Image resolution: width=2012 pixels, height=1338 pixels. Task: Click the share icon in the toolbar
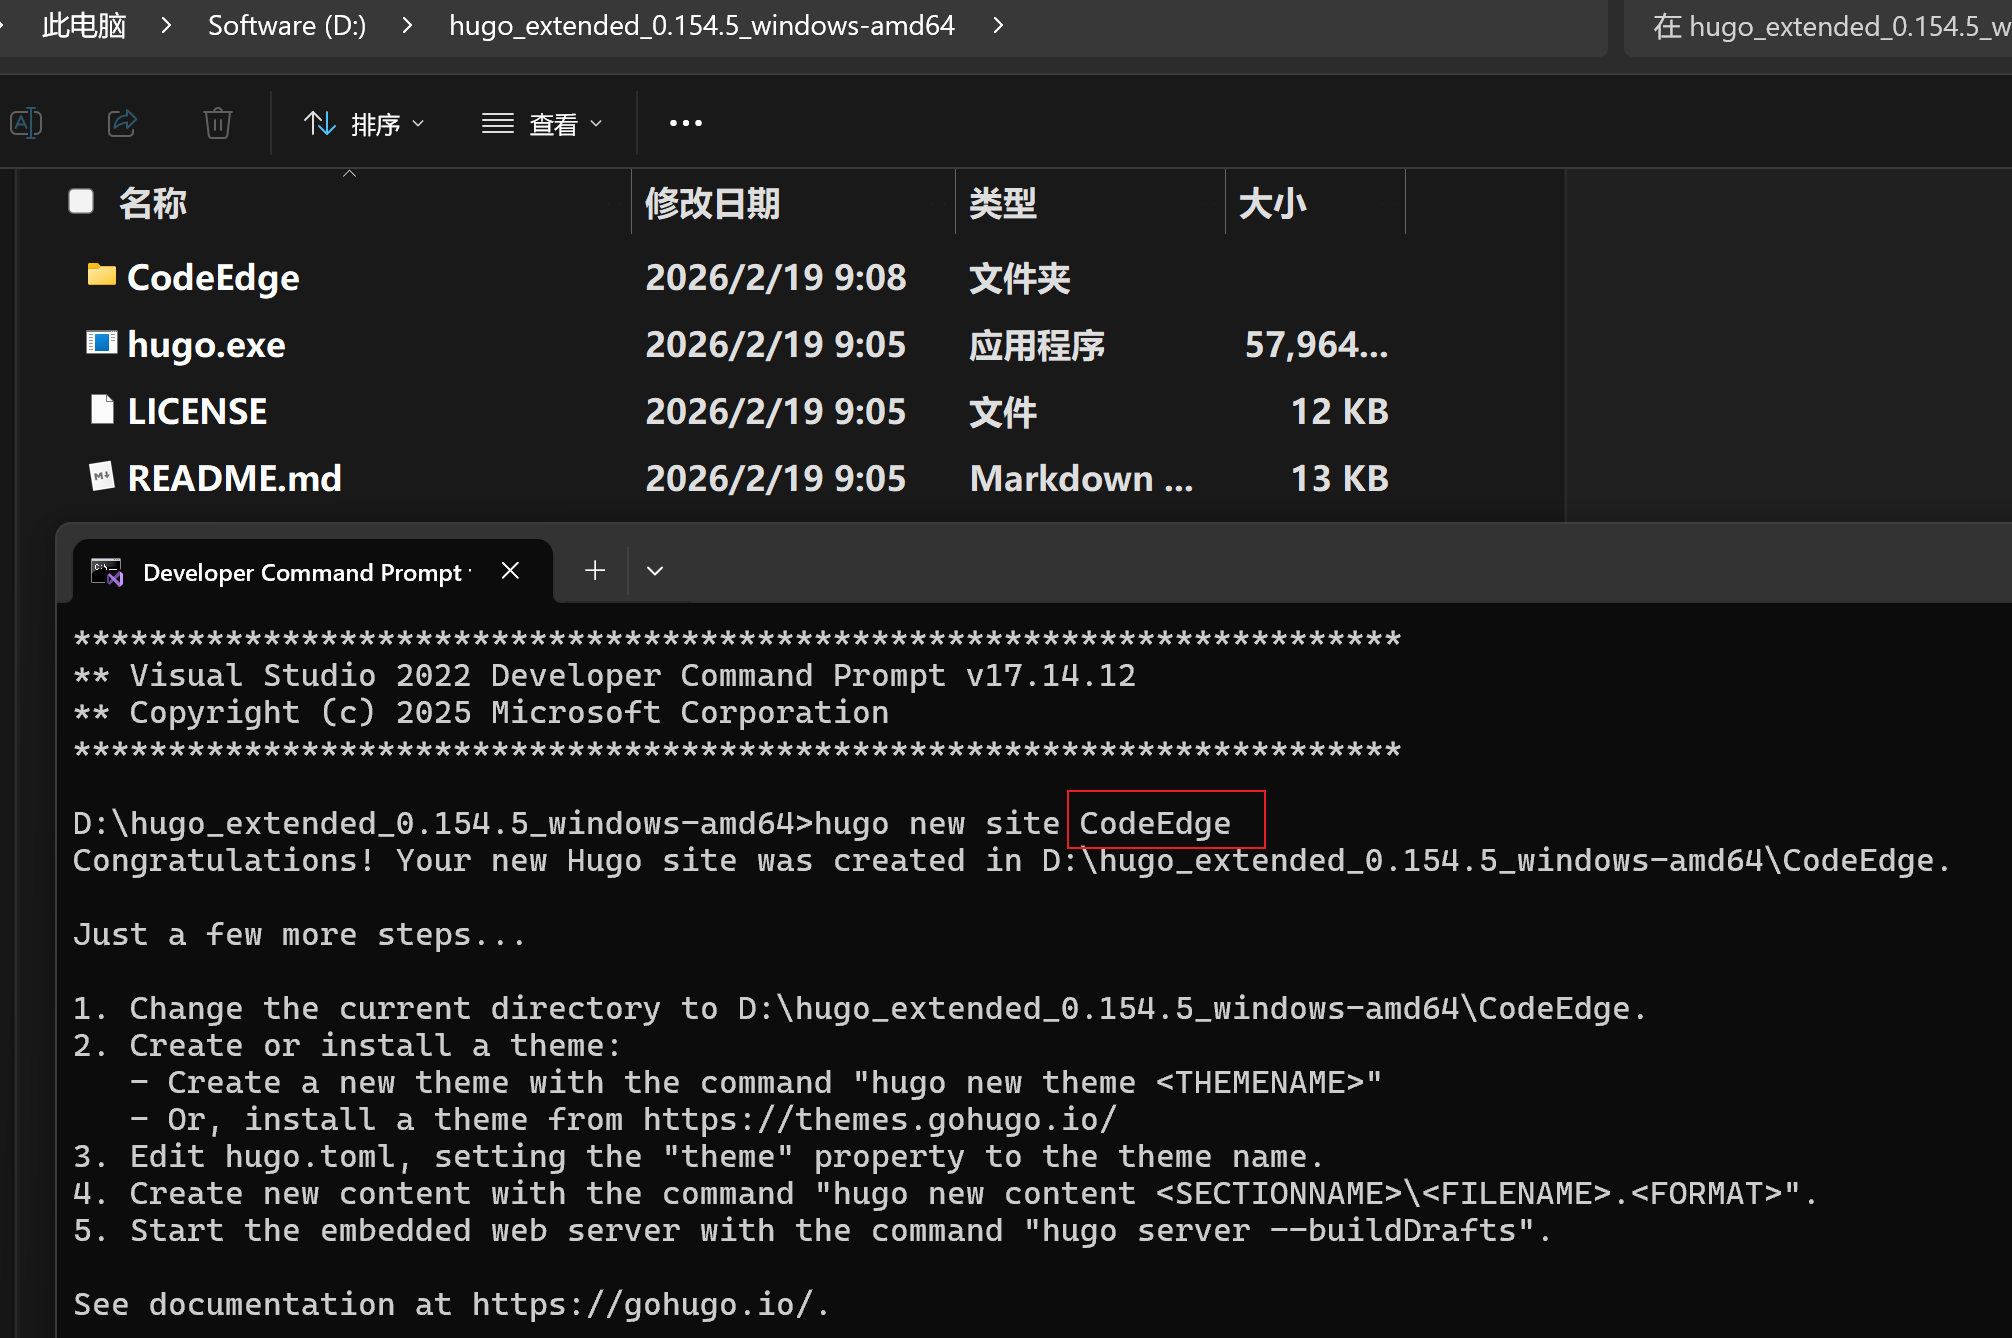click(x=122, y=123)
